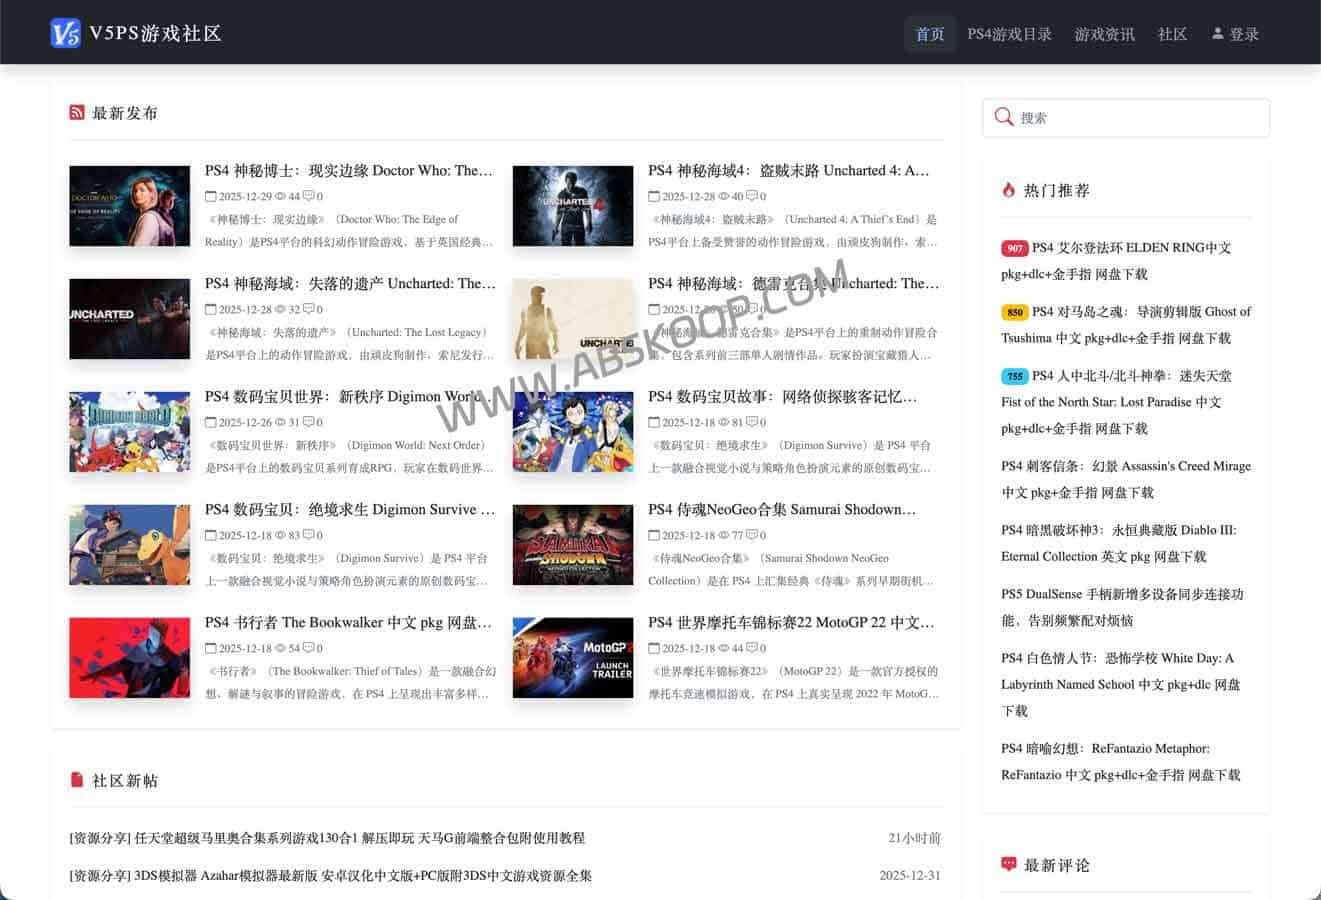1321x900 pixels.
Task: Click the RSS icon beside 最新发布
Action: [77, 112]
